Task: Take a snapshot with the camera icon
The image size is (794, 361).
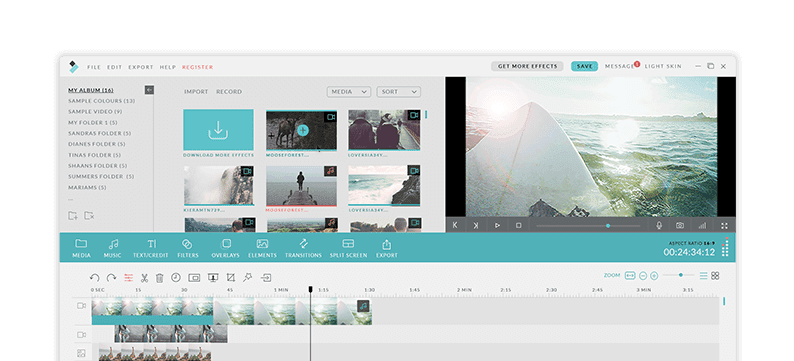Action: 680,225
